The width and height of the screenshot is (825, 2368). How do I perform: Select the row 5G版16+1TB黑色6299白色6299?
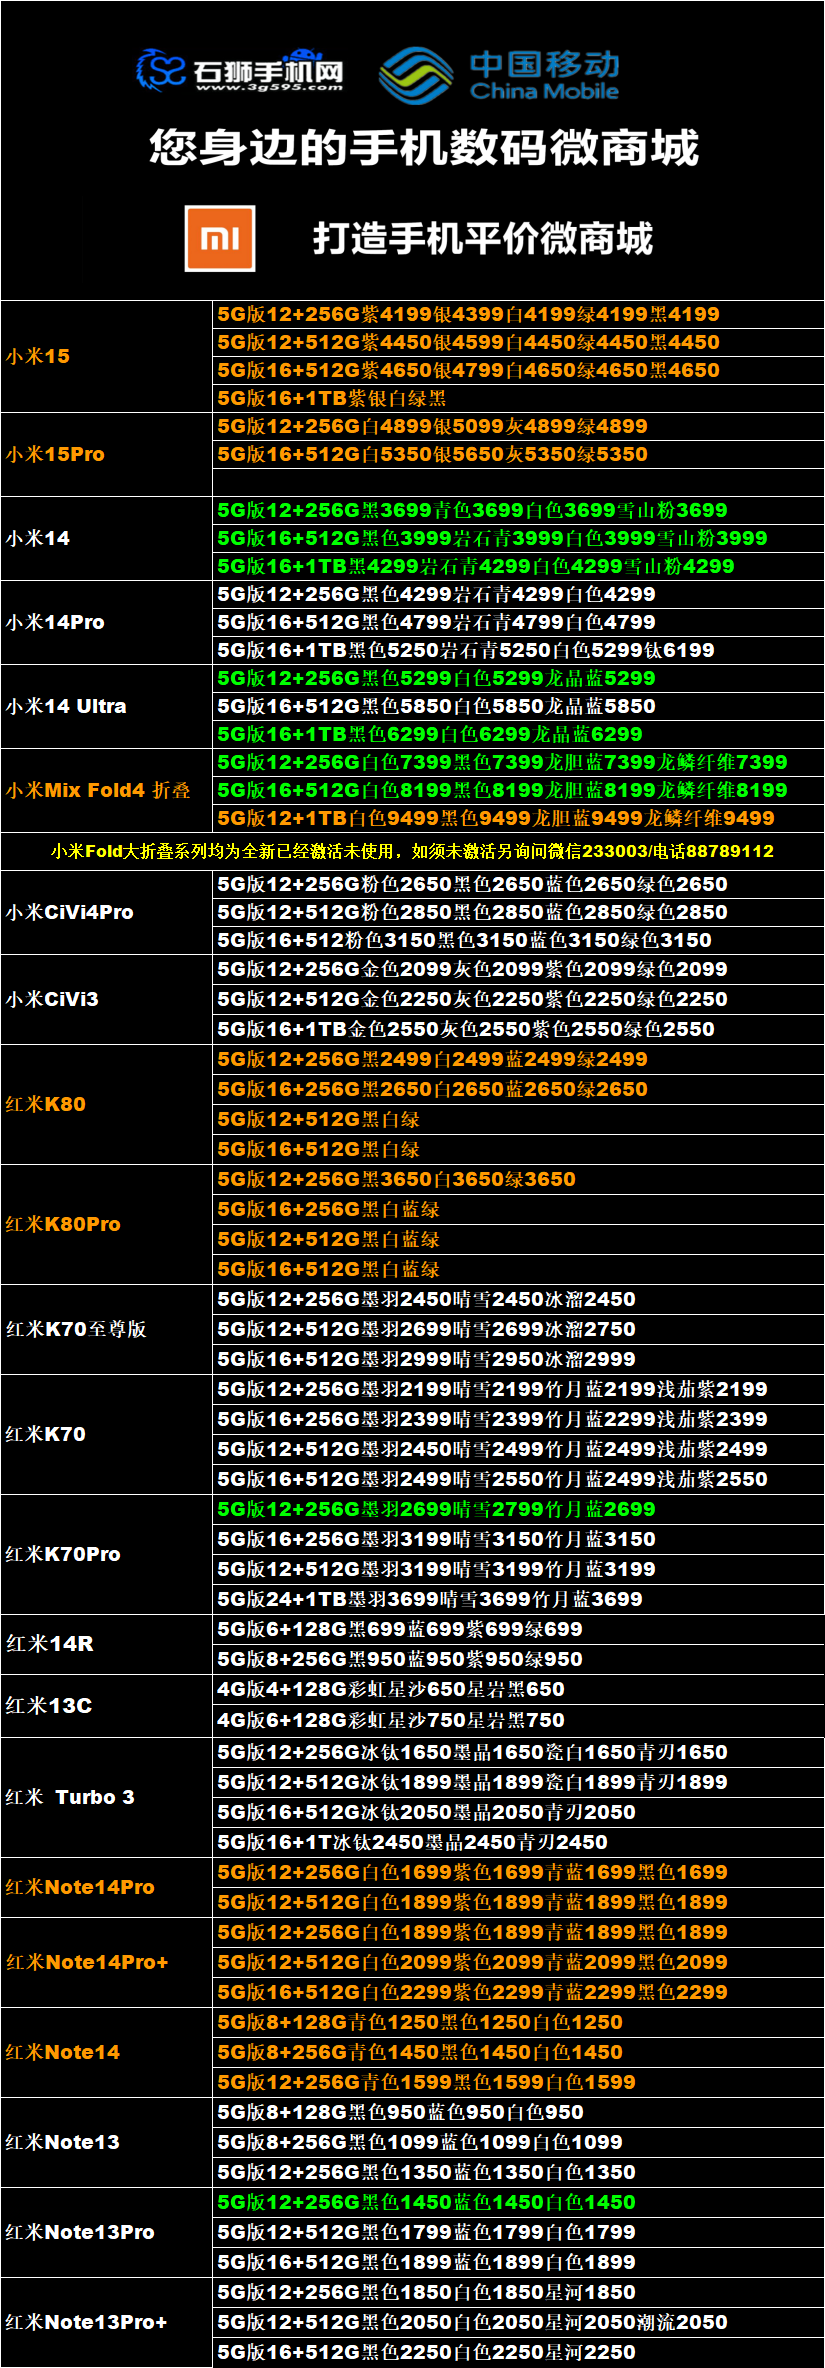(518, 734)
